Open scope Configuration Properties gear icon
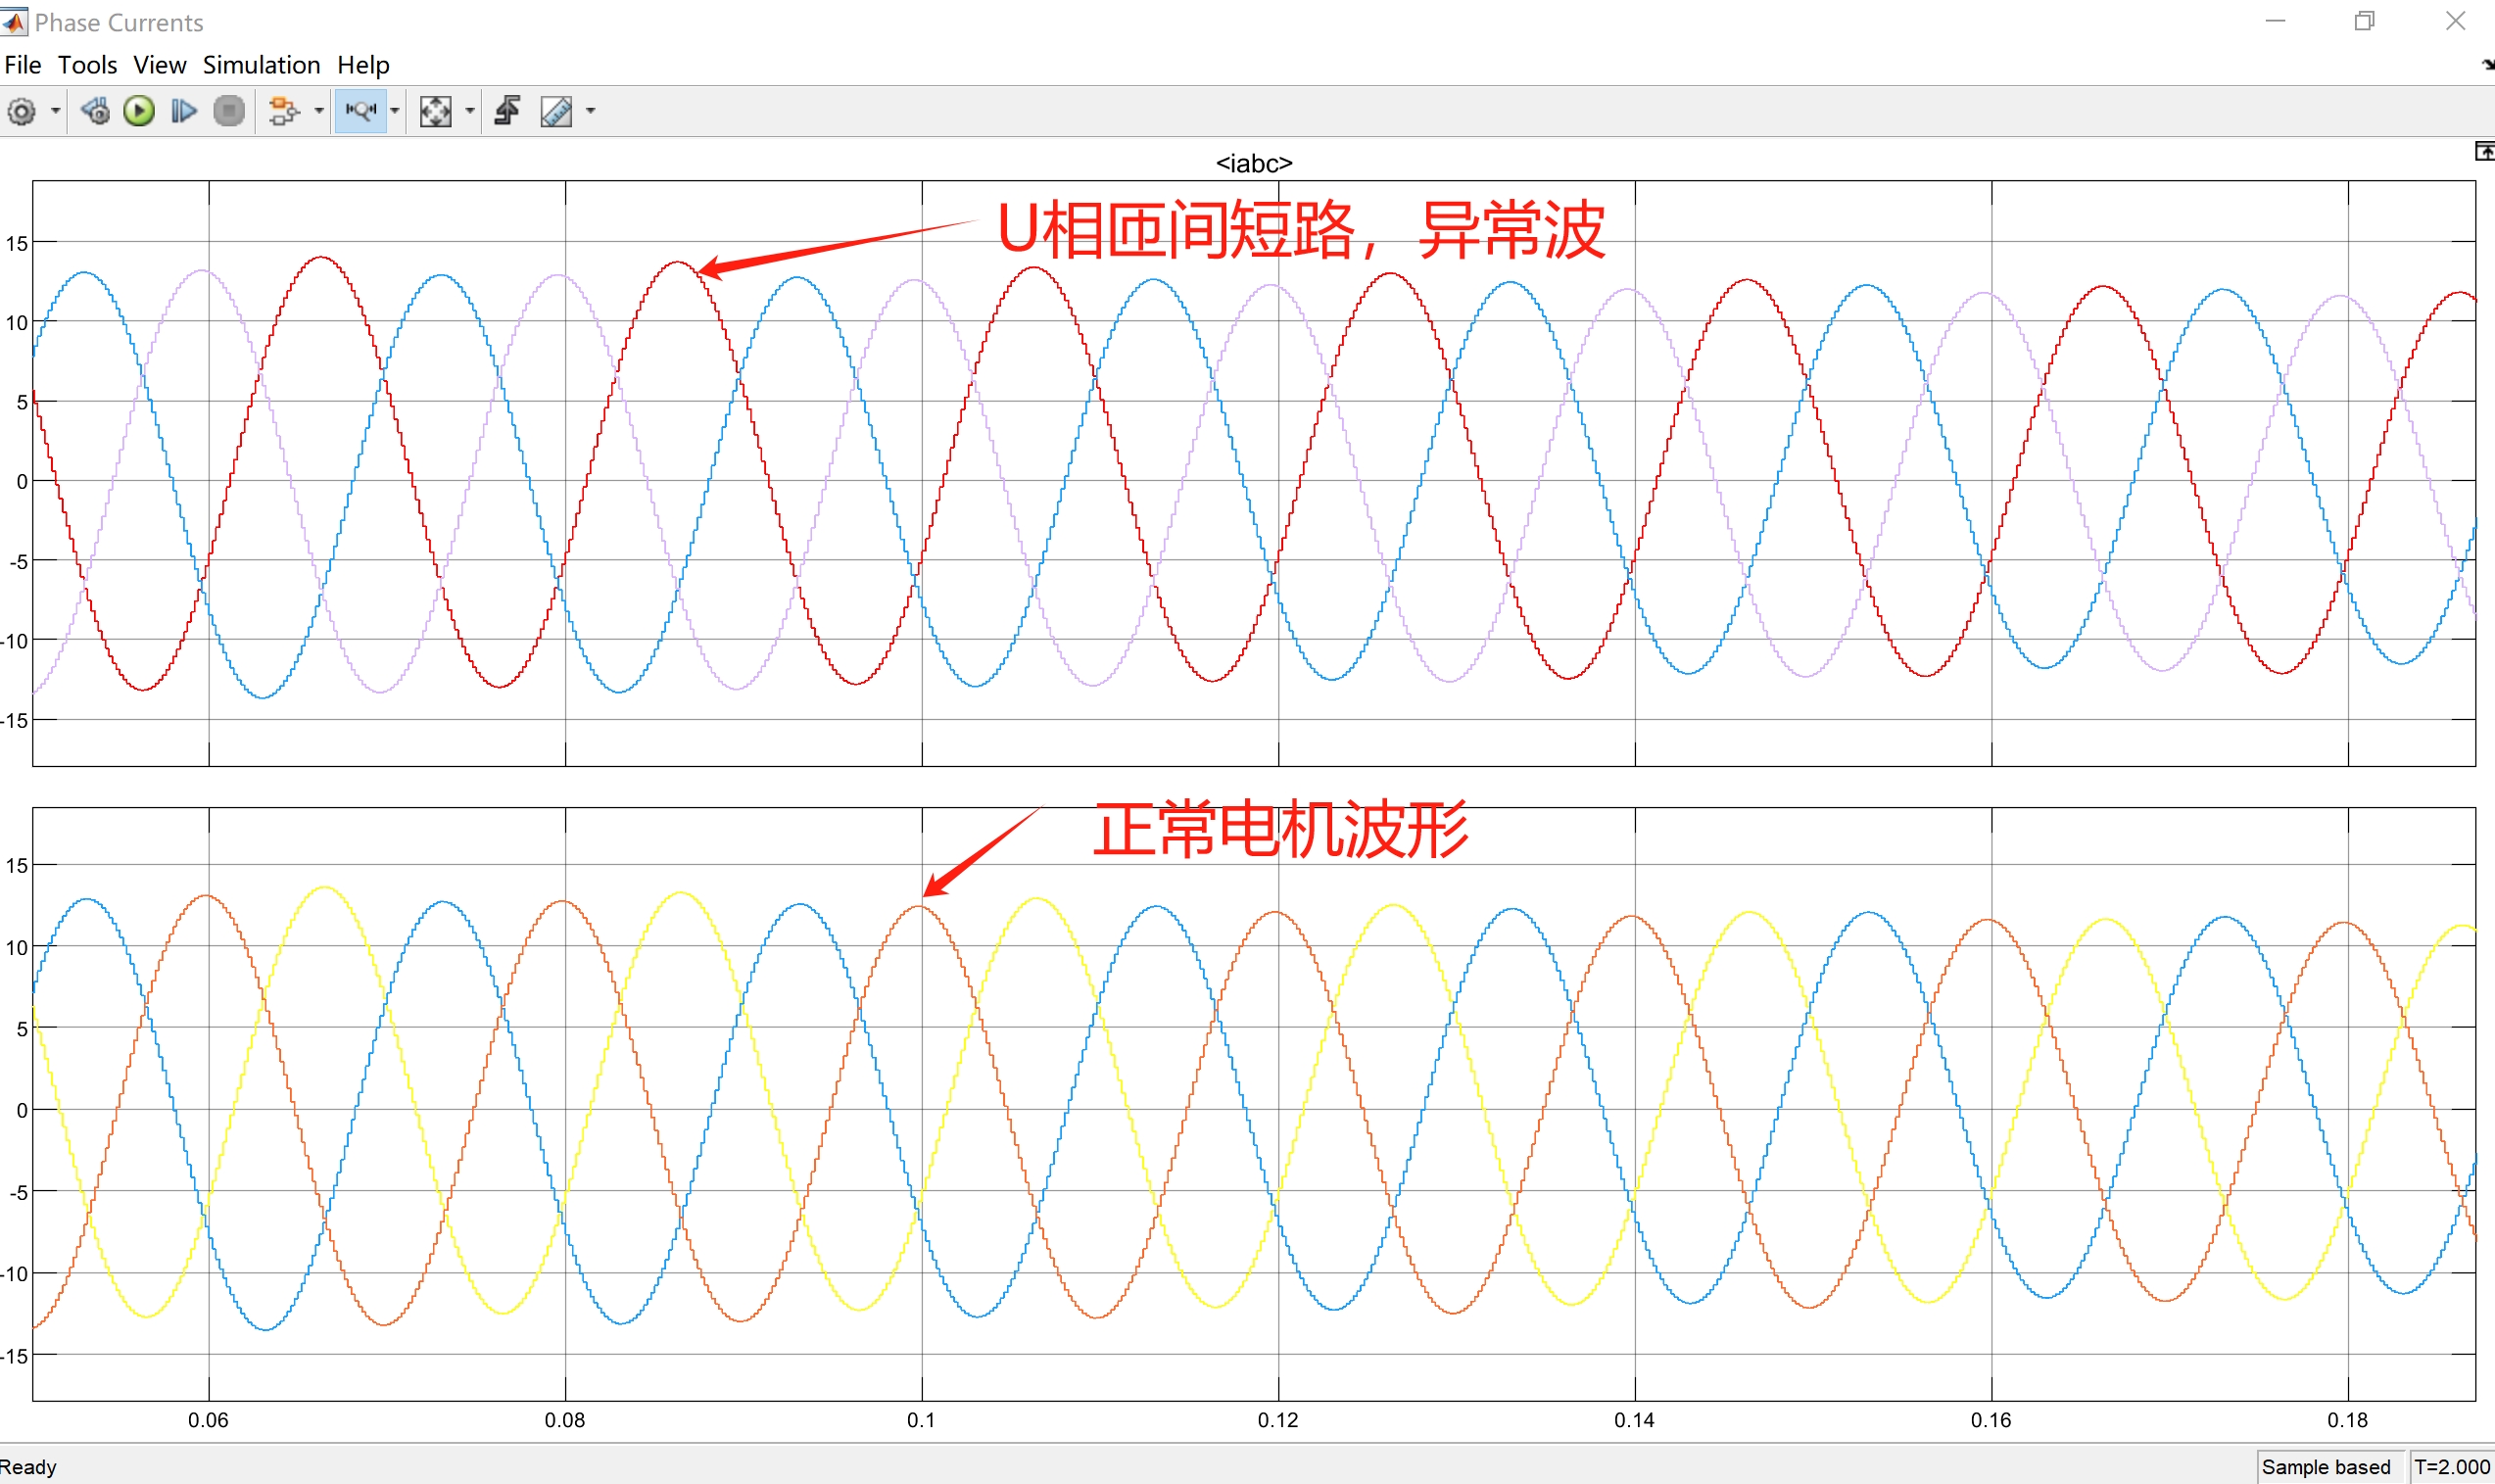This screenshot has width=2495, height=1484. pos(22,111)
